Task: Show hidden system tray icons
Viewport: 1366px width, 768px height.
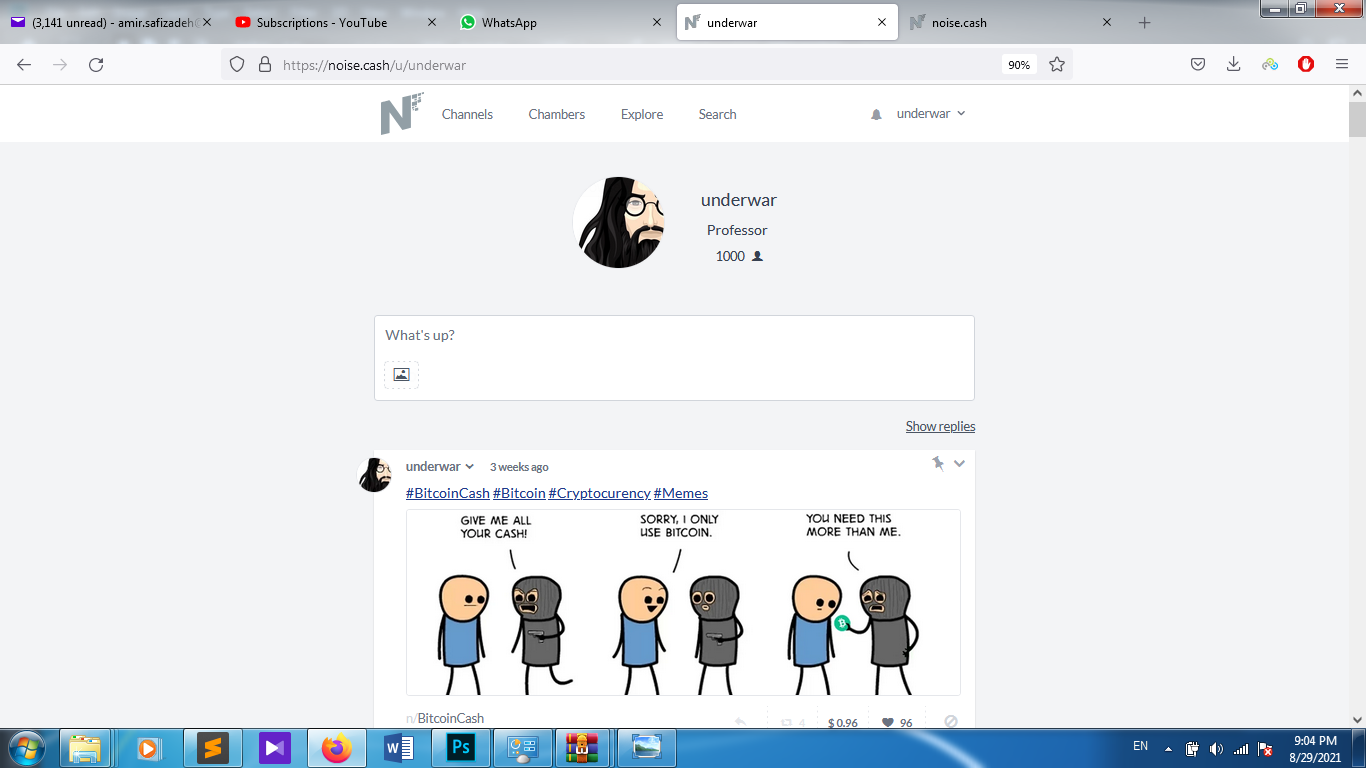Action: pyautogui.click(x=1167, y=748)
